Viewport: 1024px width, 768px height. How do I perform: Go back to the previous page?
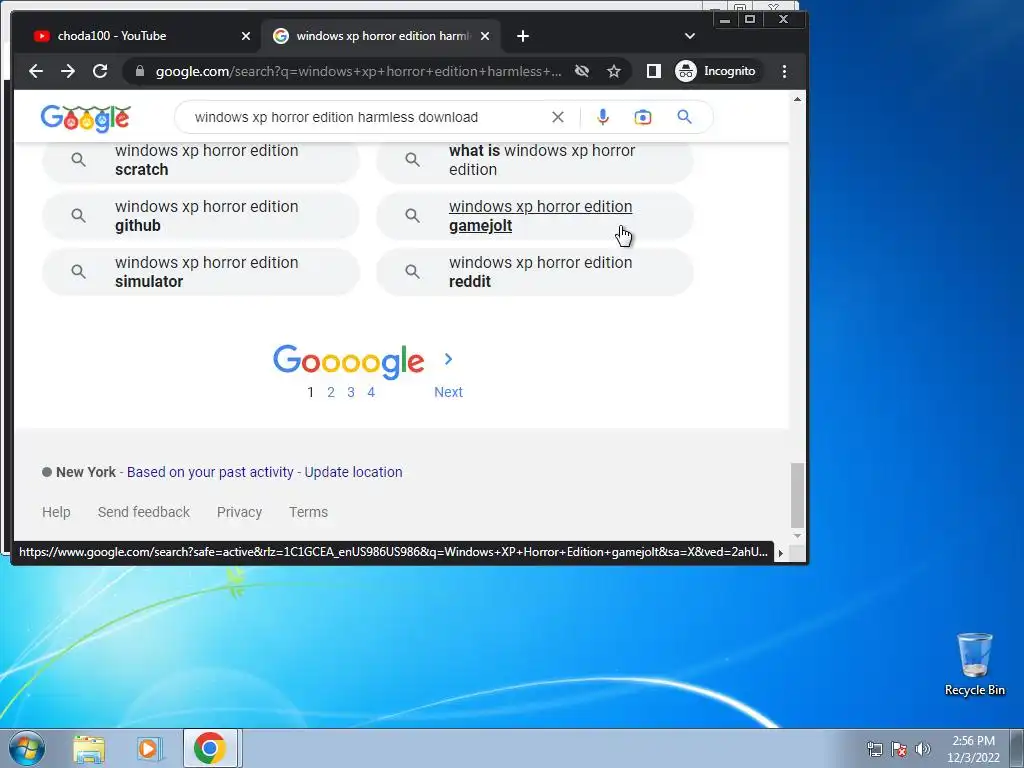click(x=36, y=71)
